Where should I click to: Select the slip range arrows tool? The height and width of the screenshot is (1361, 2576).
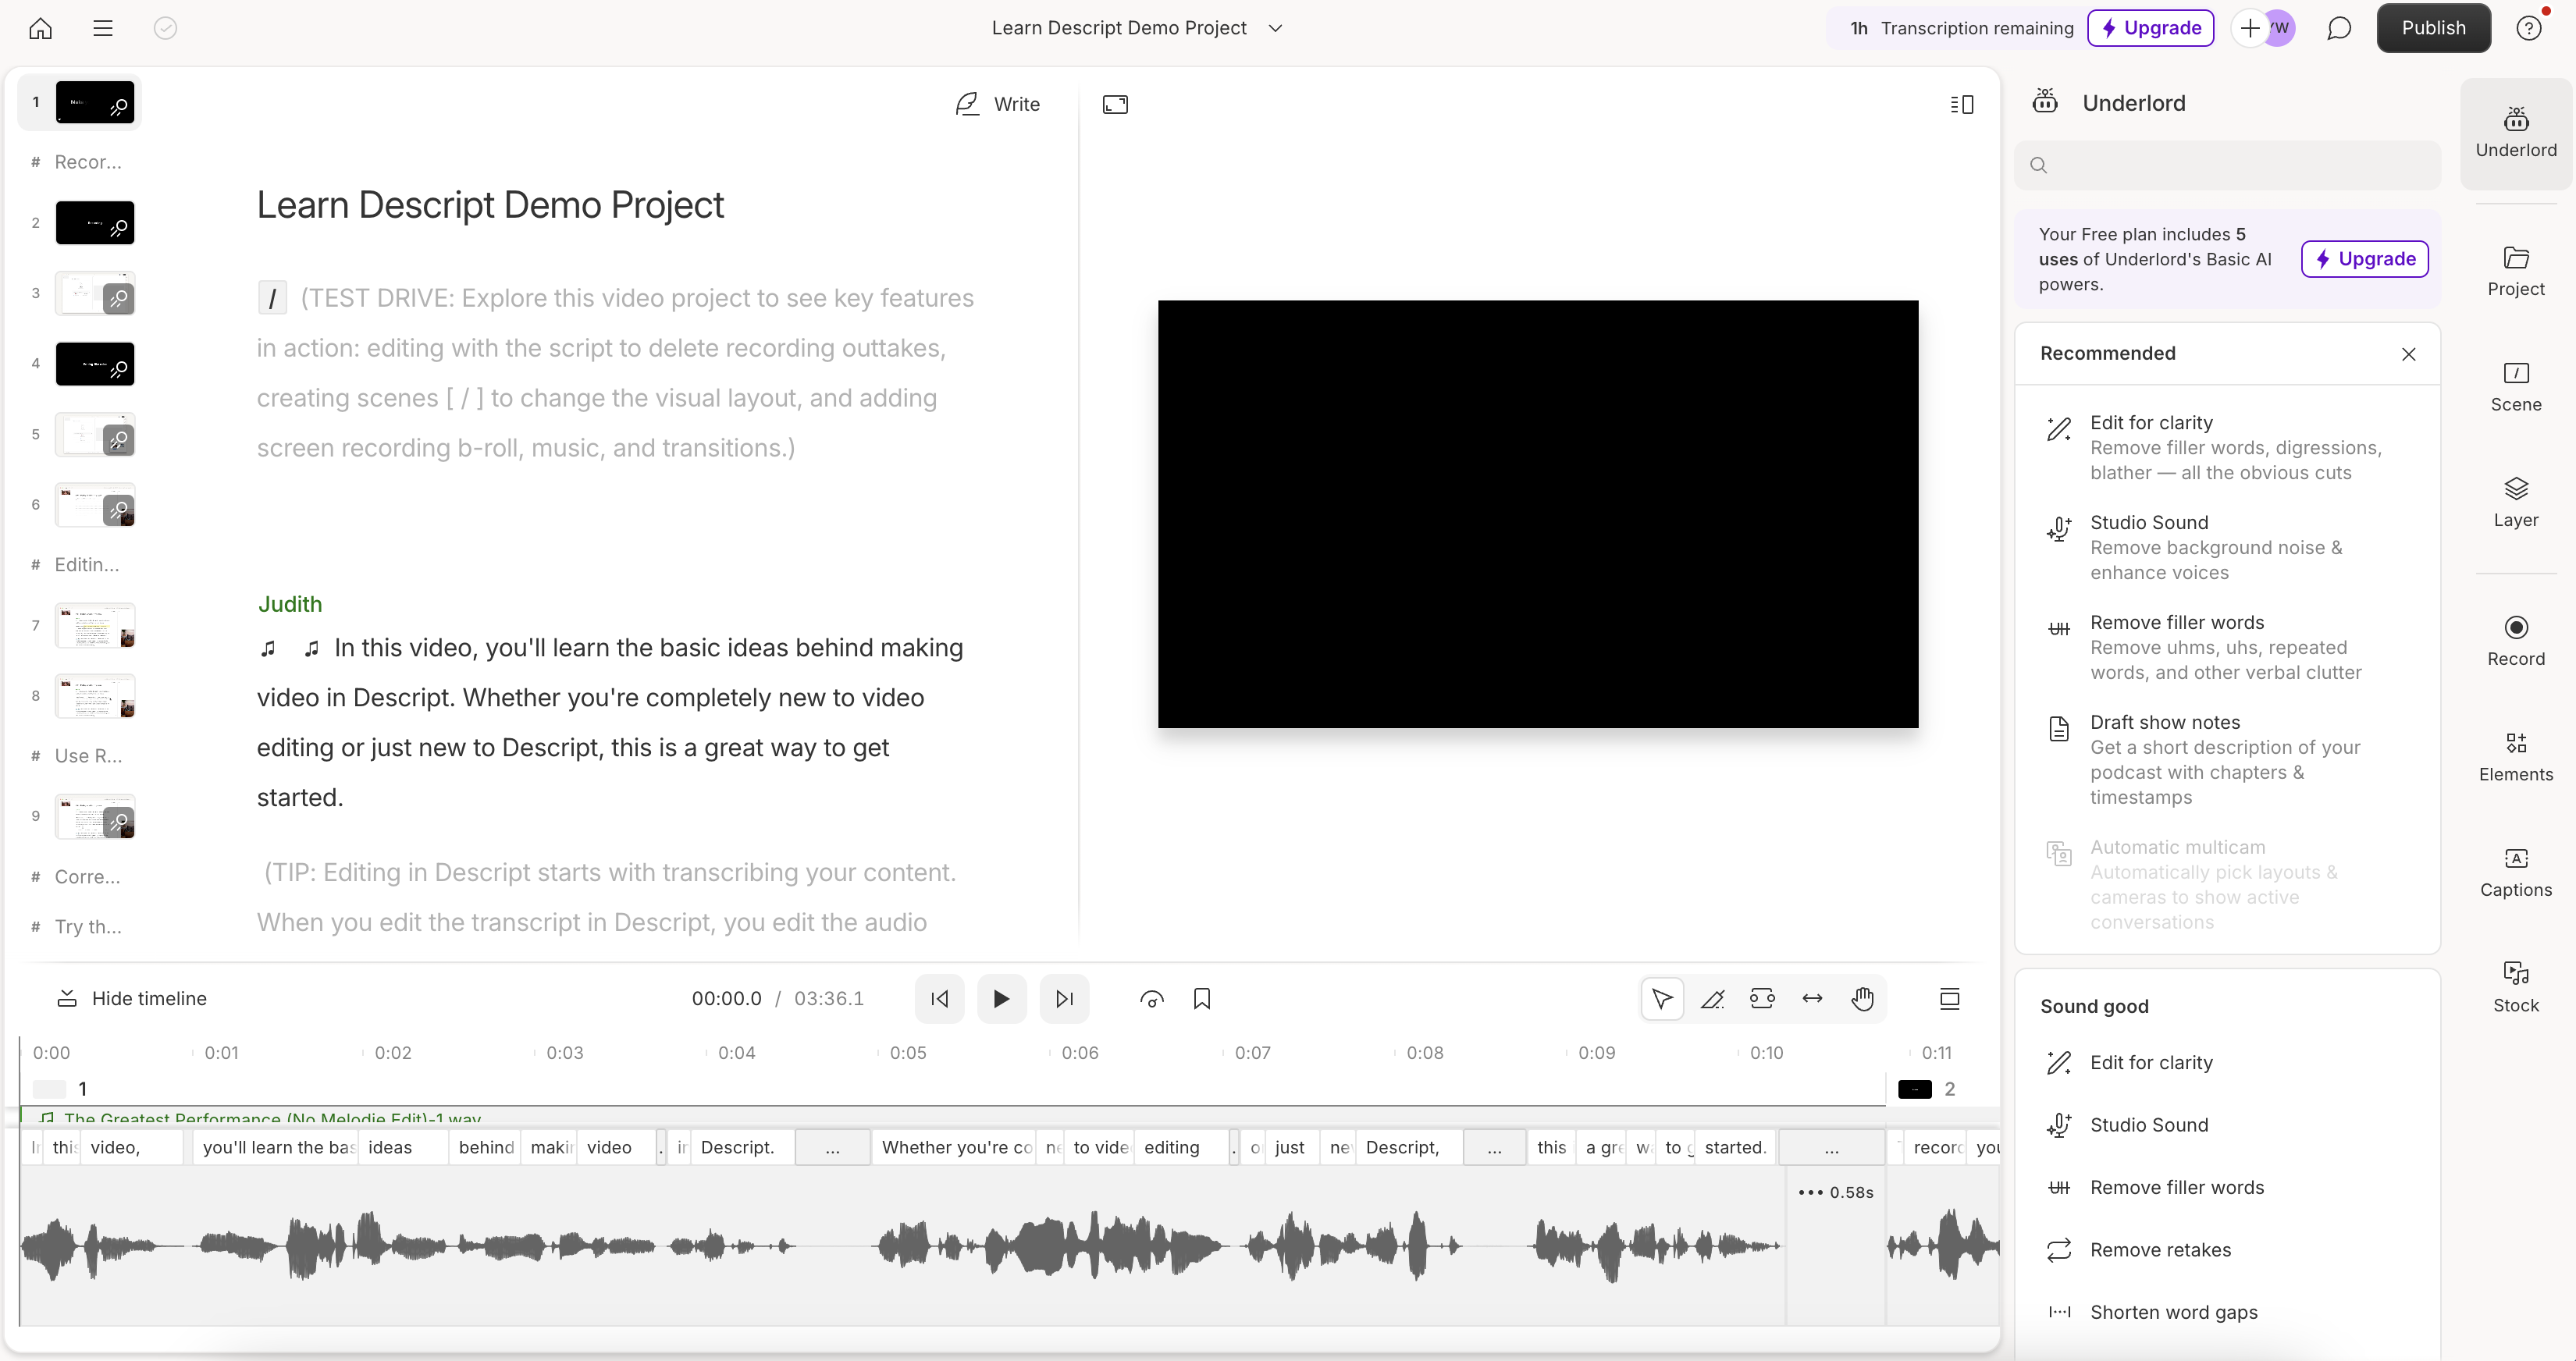1812,998
